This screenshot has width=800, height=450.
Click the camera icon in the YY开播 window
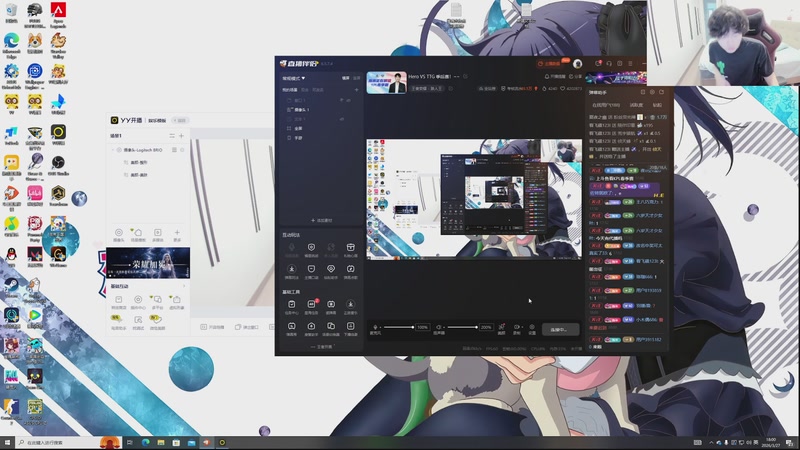coord(118,233)
